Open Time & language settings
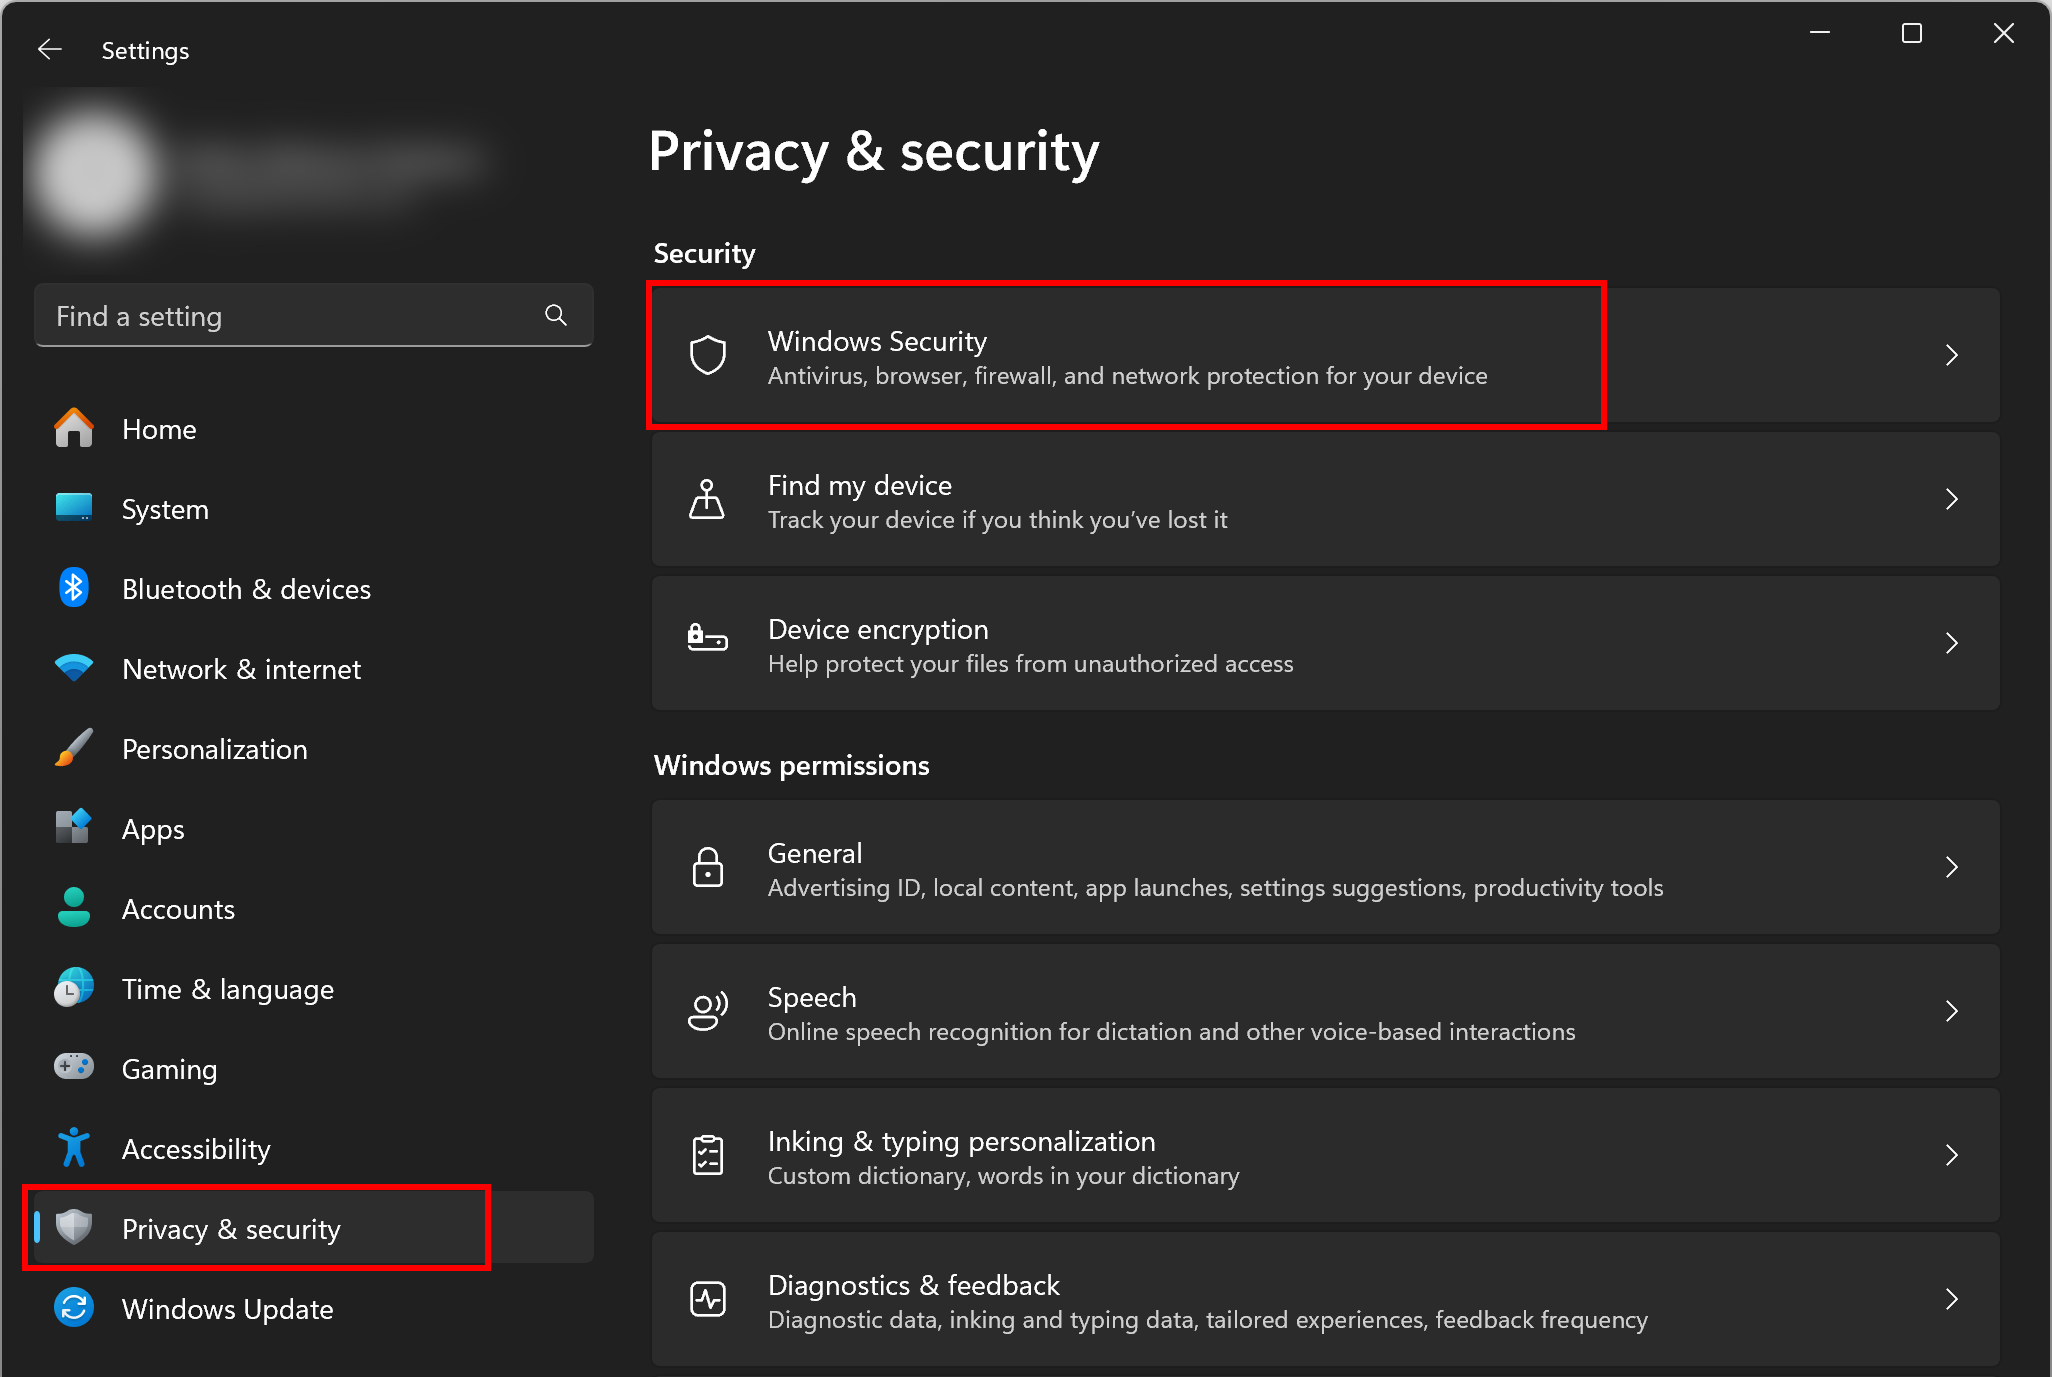 [x=227, y=989]
